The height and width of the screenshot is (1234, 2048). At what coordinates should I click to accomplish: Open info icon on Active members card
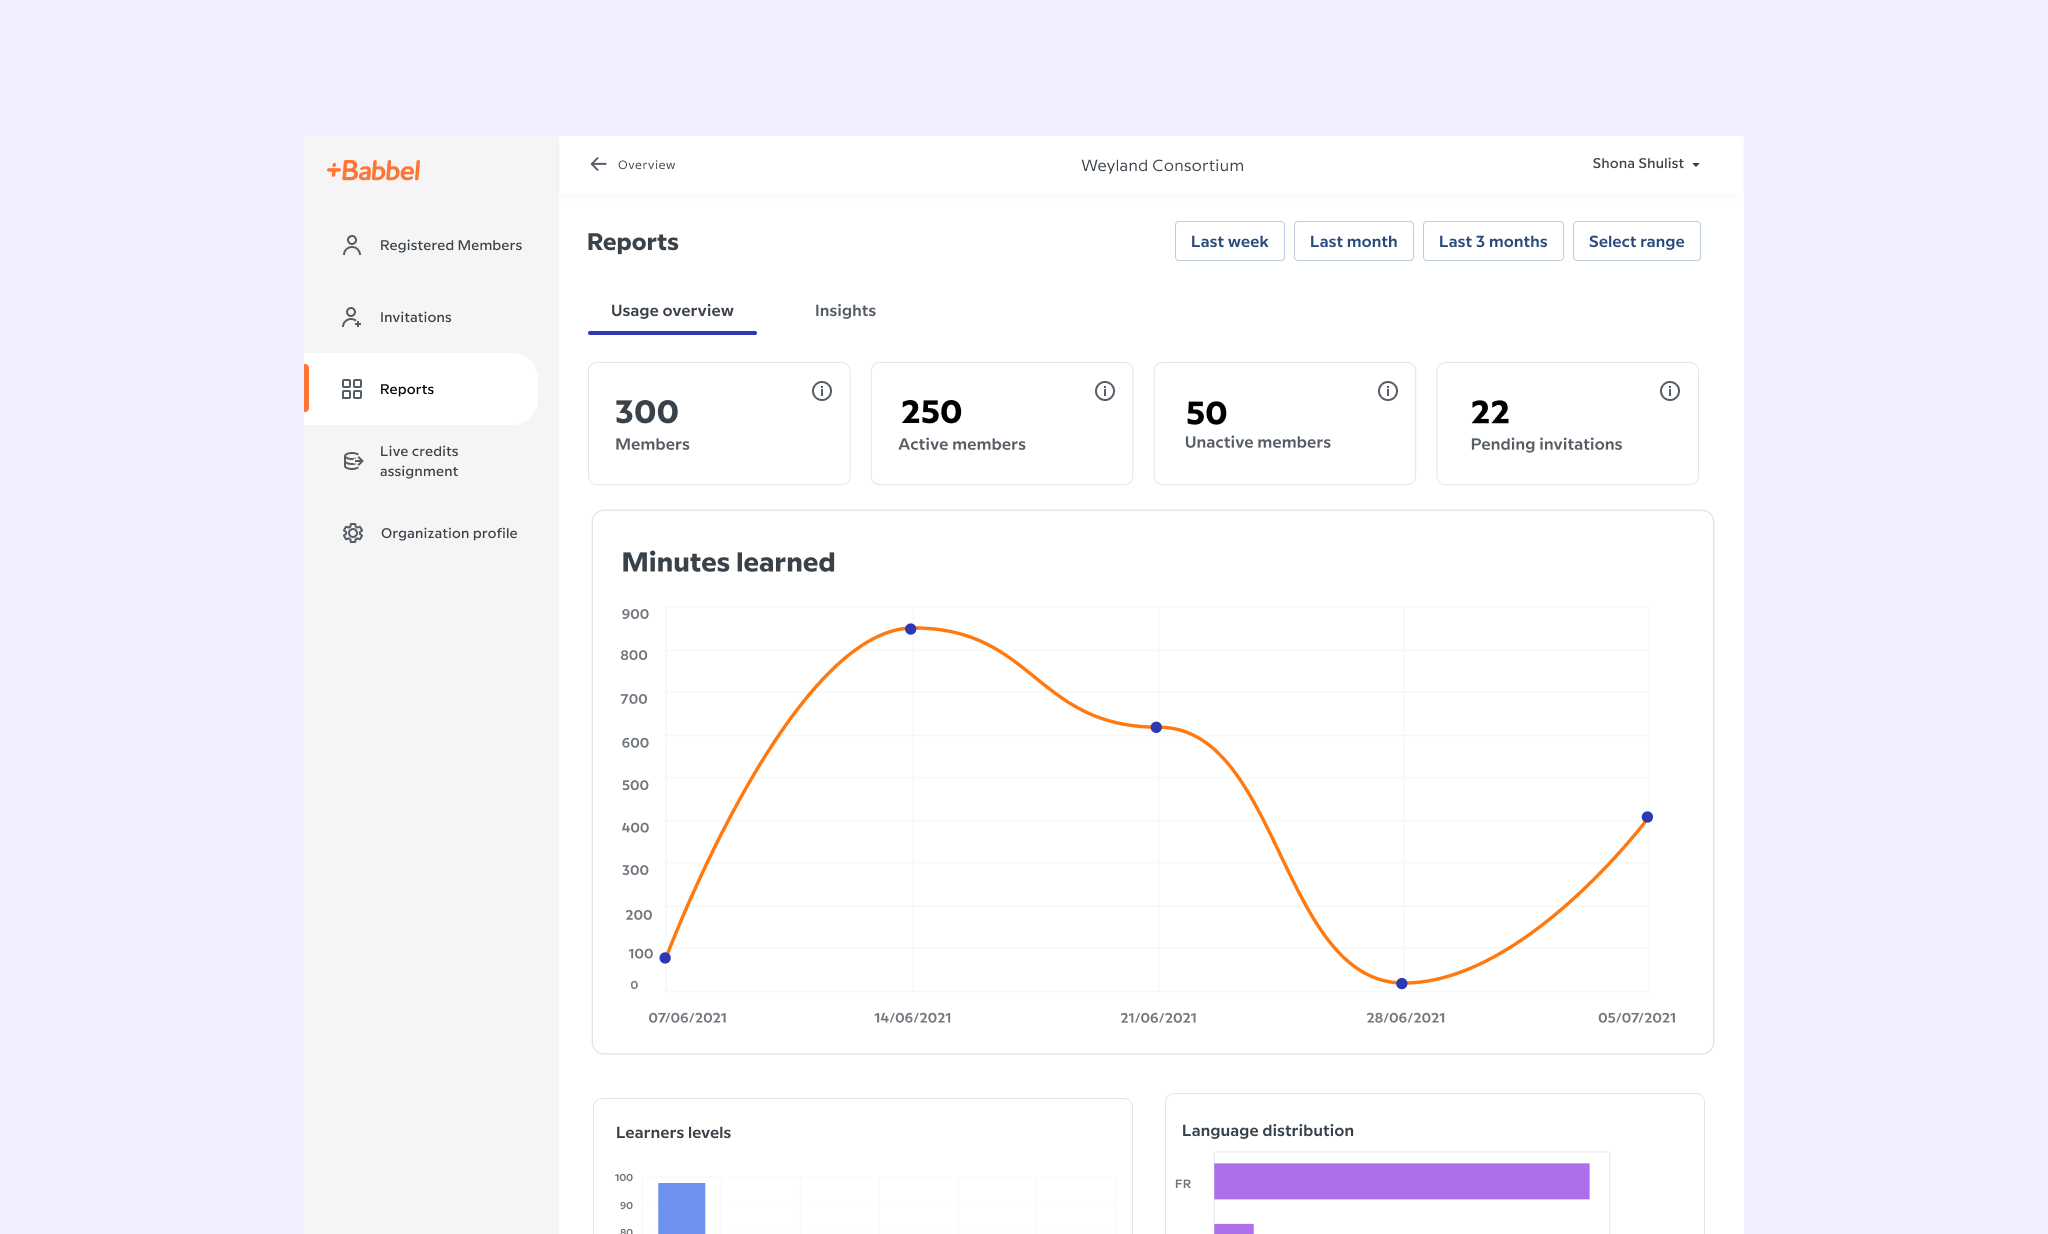click(1105, 391)
